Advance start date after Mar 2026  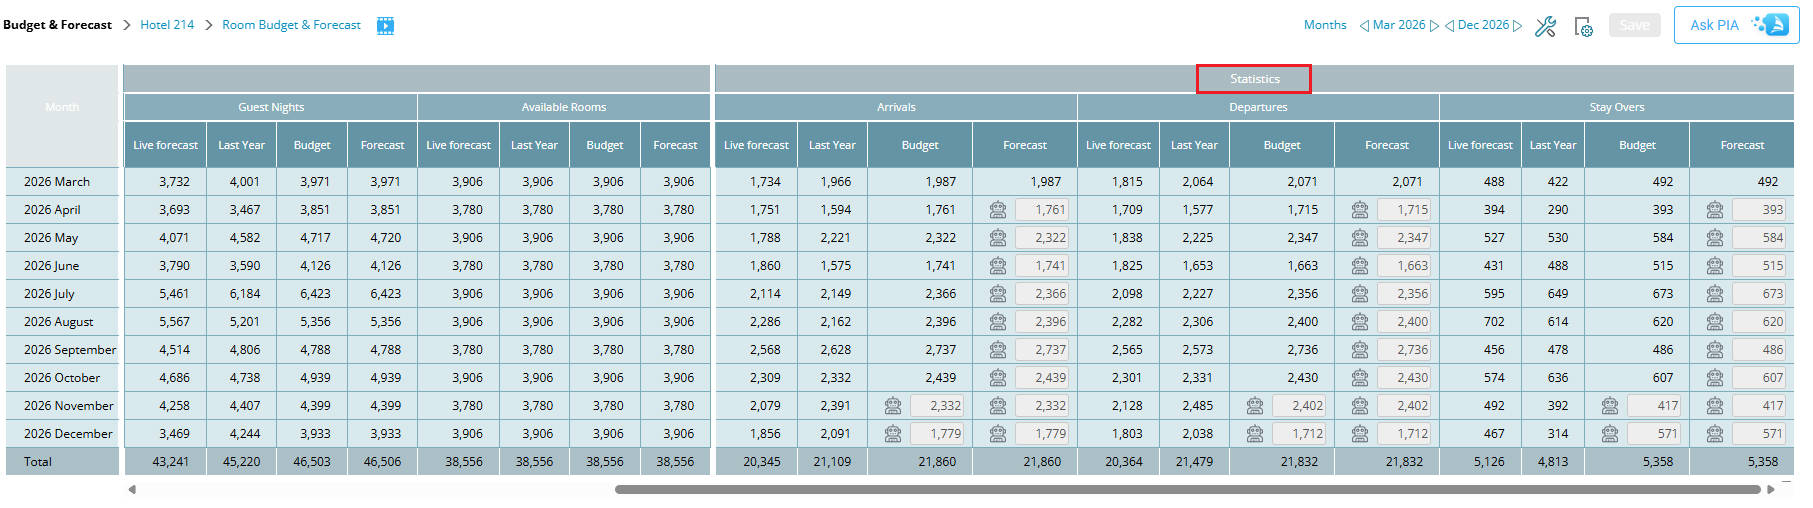point(1435,26)
